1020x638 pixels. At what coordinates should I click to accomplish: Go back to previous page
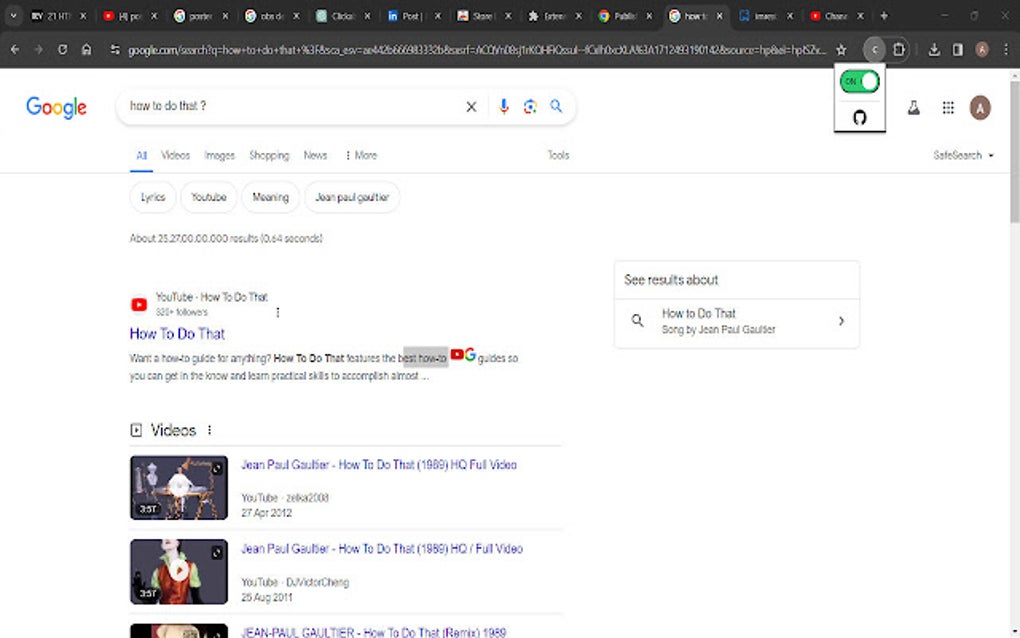pyautogui.click(x=15, y=49)
